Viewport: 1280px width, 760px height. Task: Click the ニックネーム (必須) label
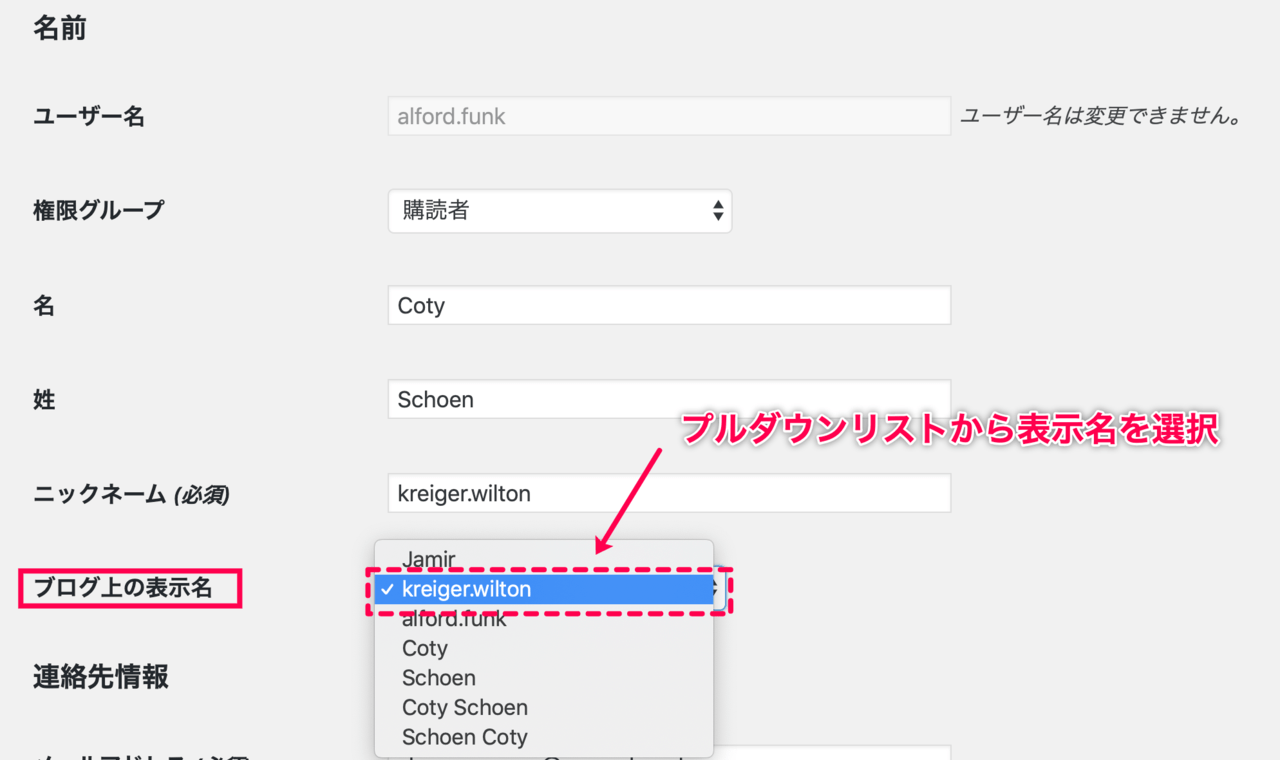point(132,494)
